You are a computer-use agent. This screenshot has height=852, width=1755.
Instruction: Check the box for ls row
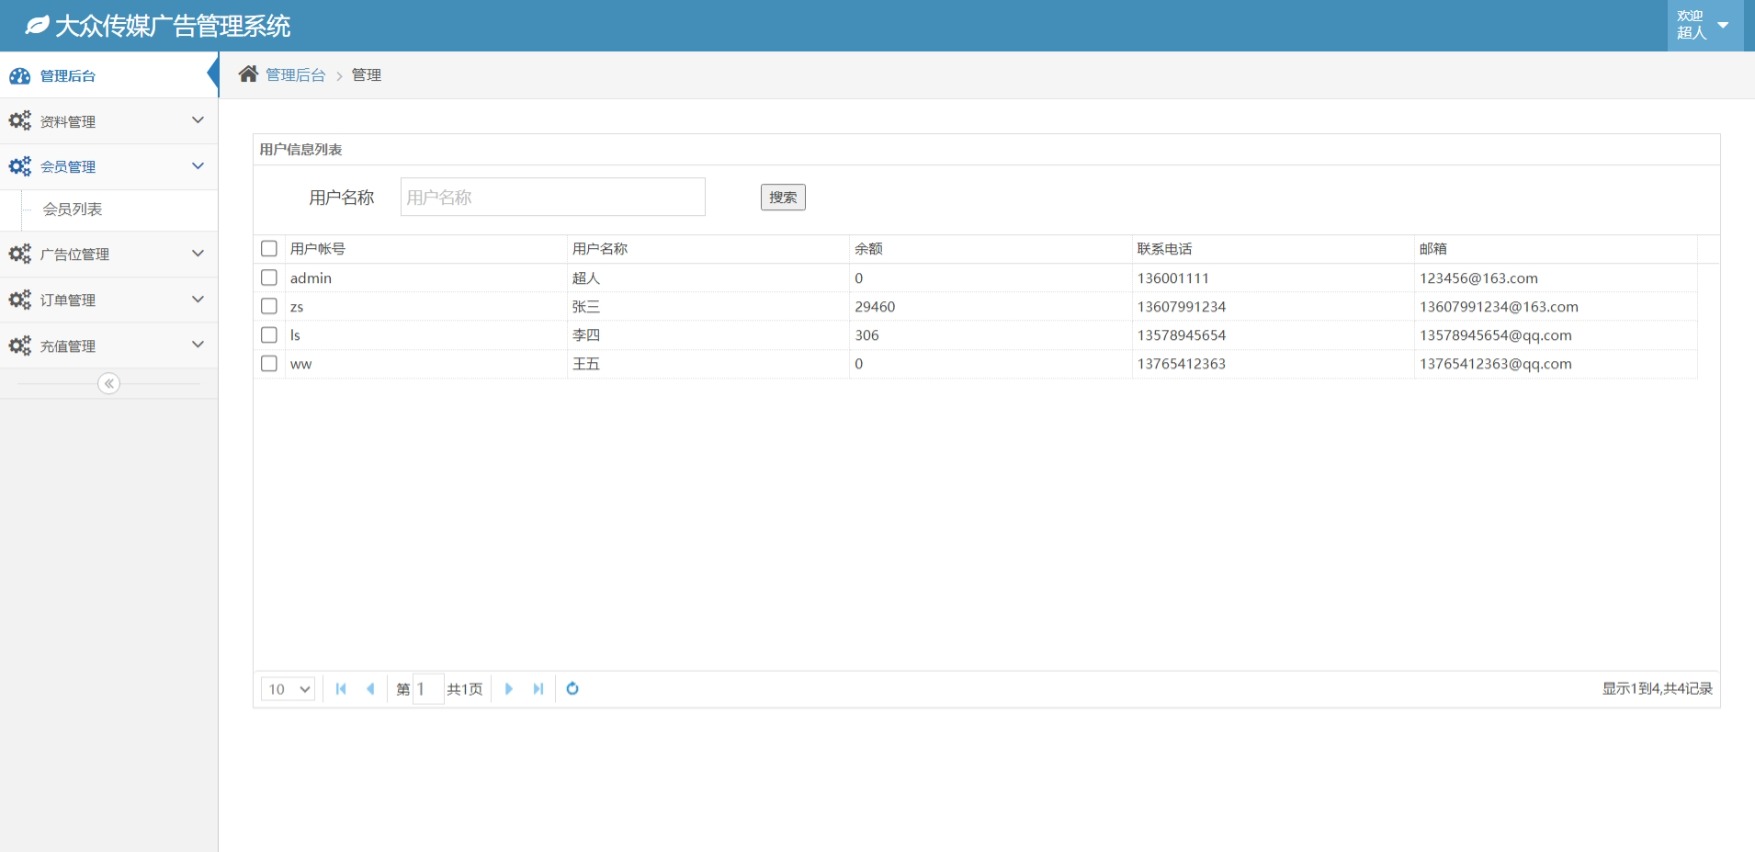click(x=269, y=335)
